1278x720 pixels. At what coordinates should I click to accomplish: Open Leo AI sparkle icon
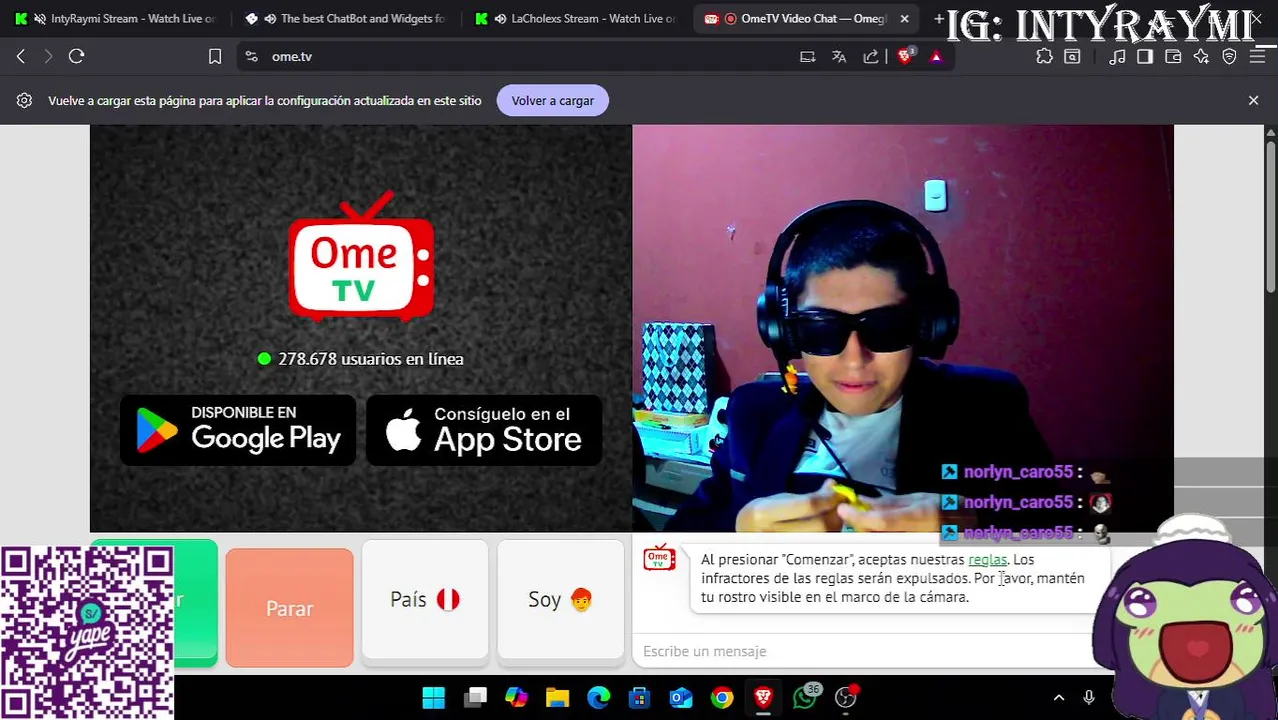coord(1201,57)
